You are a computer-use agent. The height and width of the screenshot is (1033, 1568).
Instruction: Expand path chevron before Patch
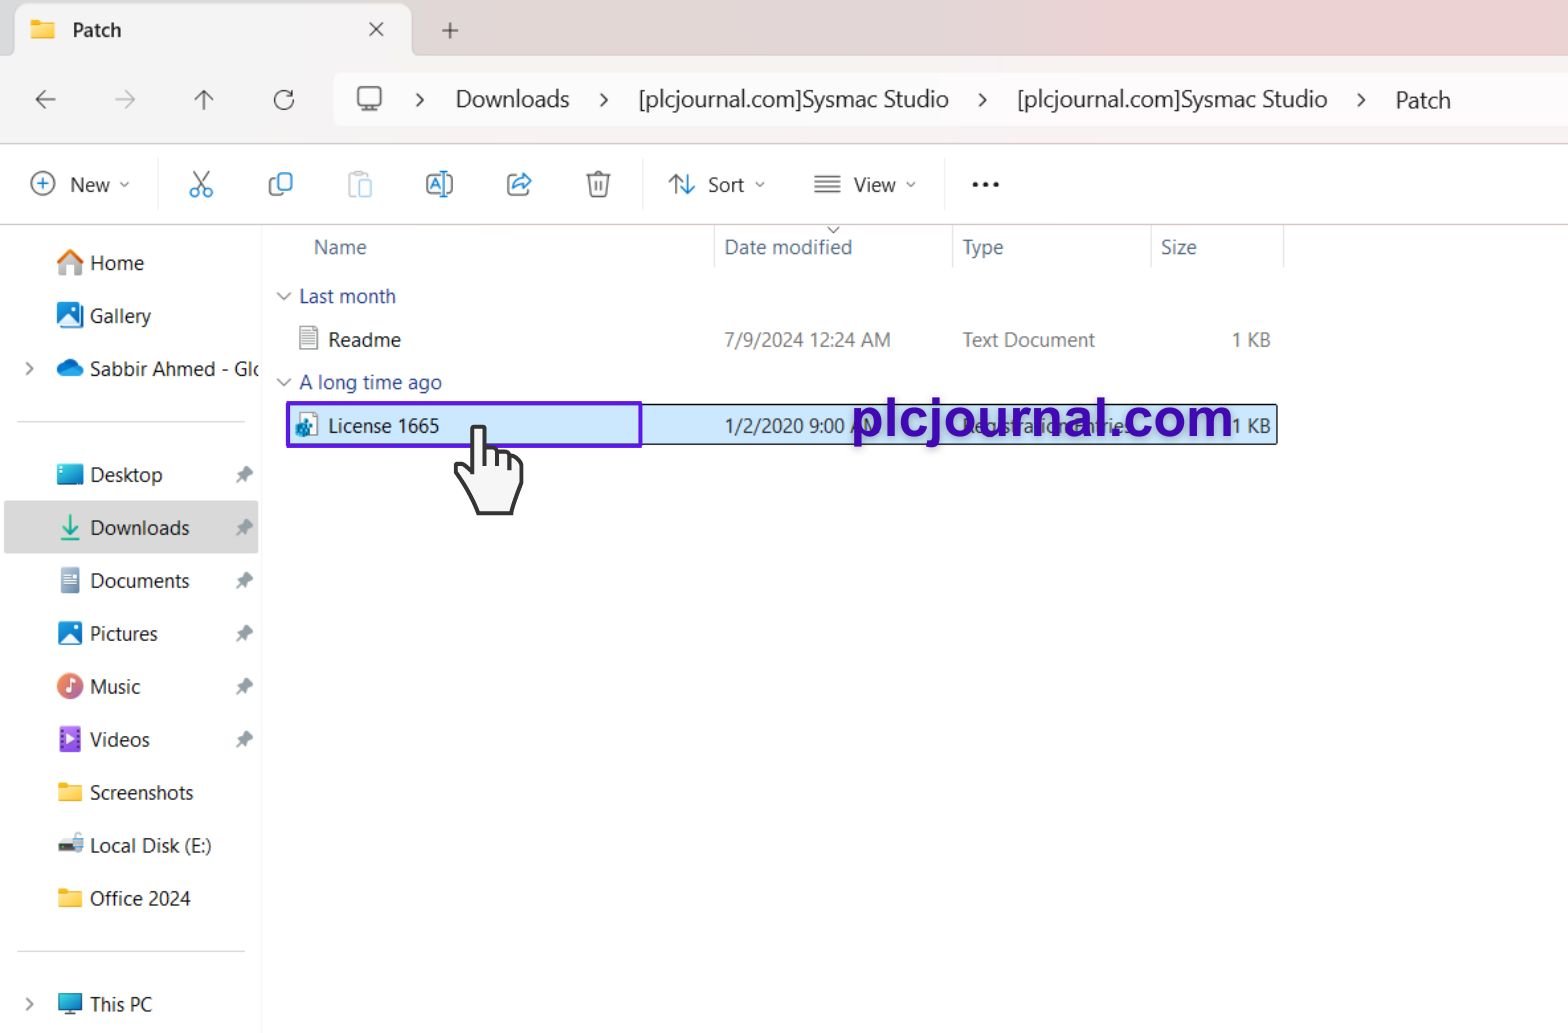(x=1361, y=99)
